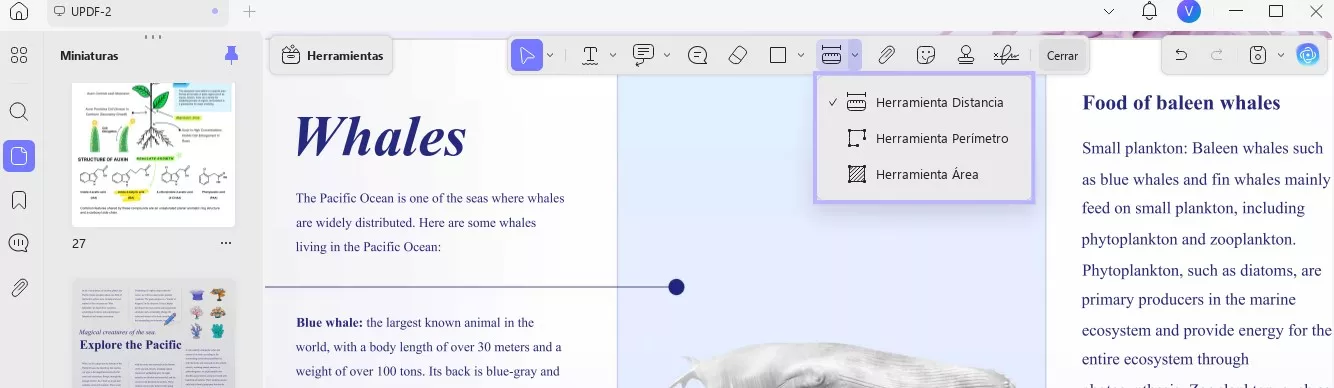Open the page 27 thumbnail
This screenshot has height=388, width=1334.
(x=153, y=155)
